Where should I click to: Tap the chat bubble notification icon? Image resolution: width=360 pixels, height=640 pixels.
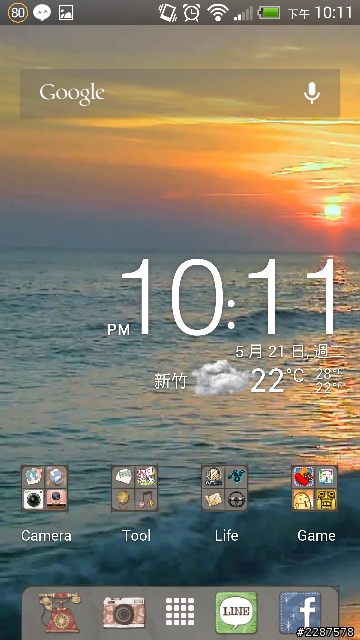pyautogui.click(x=42, y=13)
